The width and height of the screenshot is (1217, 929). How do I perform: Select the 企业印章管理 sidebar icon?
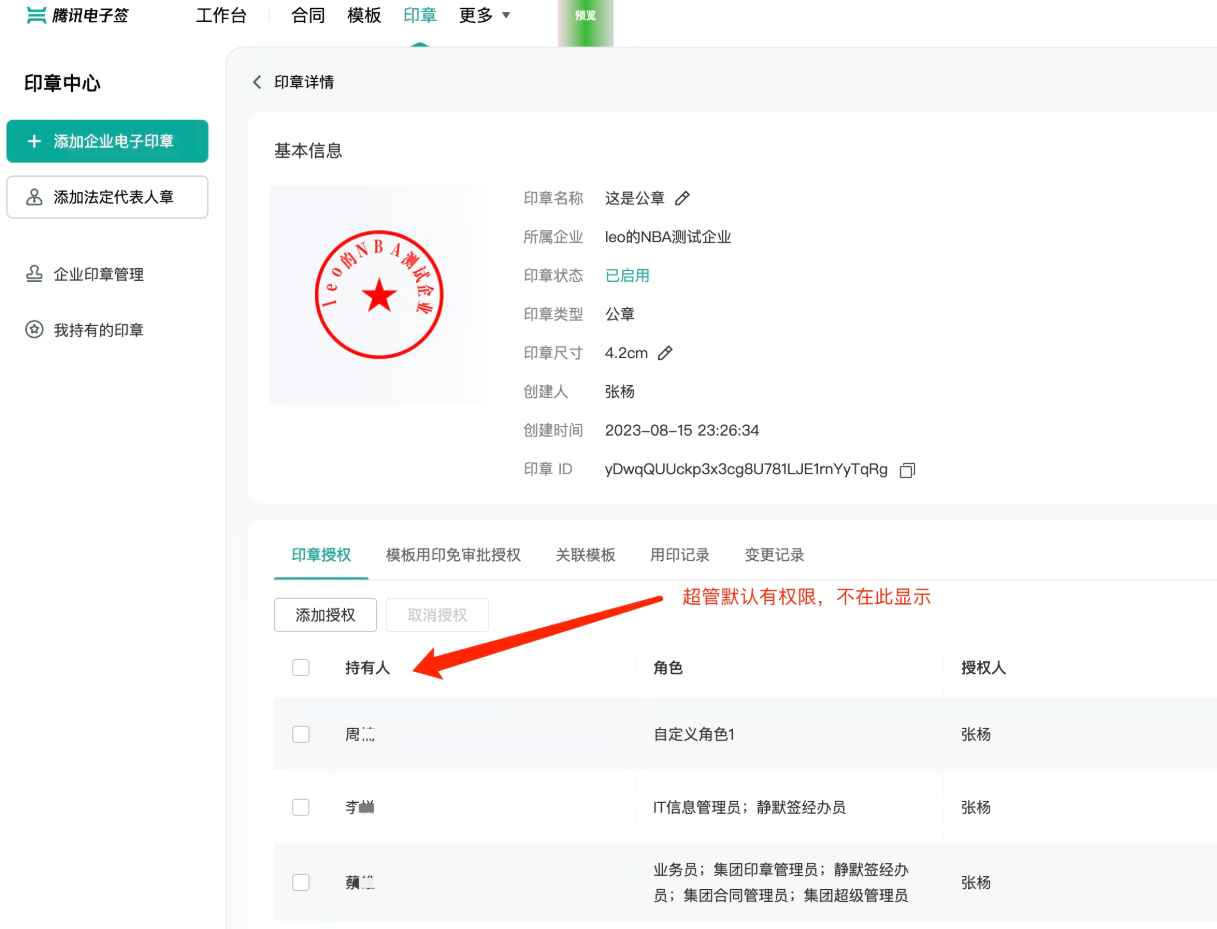tap(35, 273)
